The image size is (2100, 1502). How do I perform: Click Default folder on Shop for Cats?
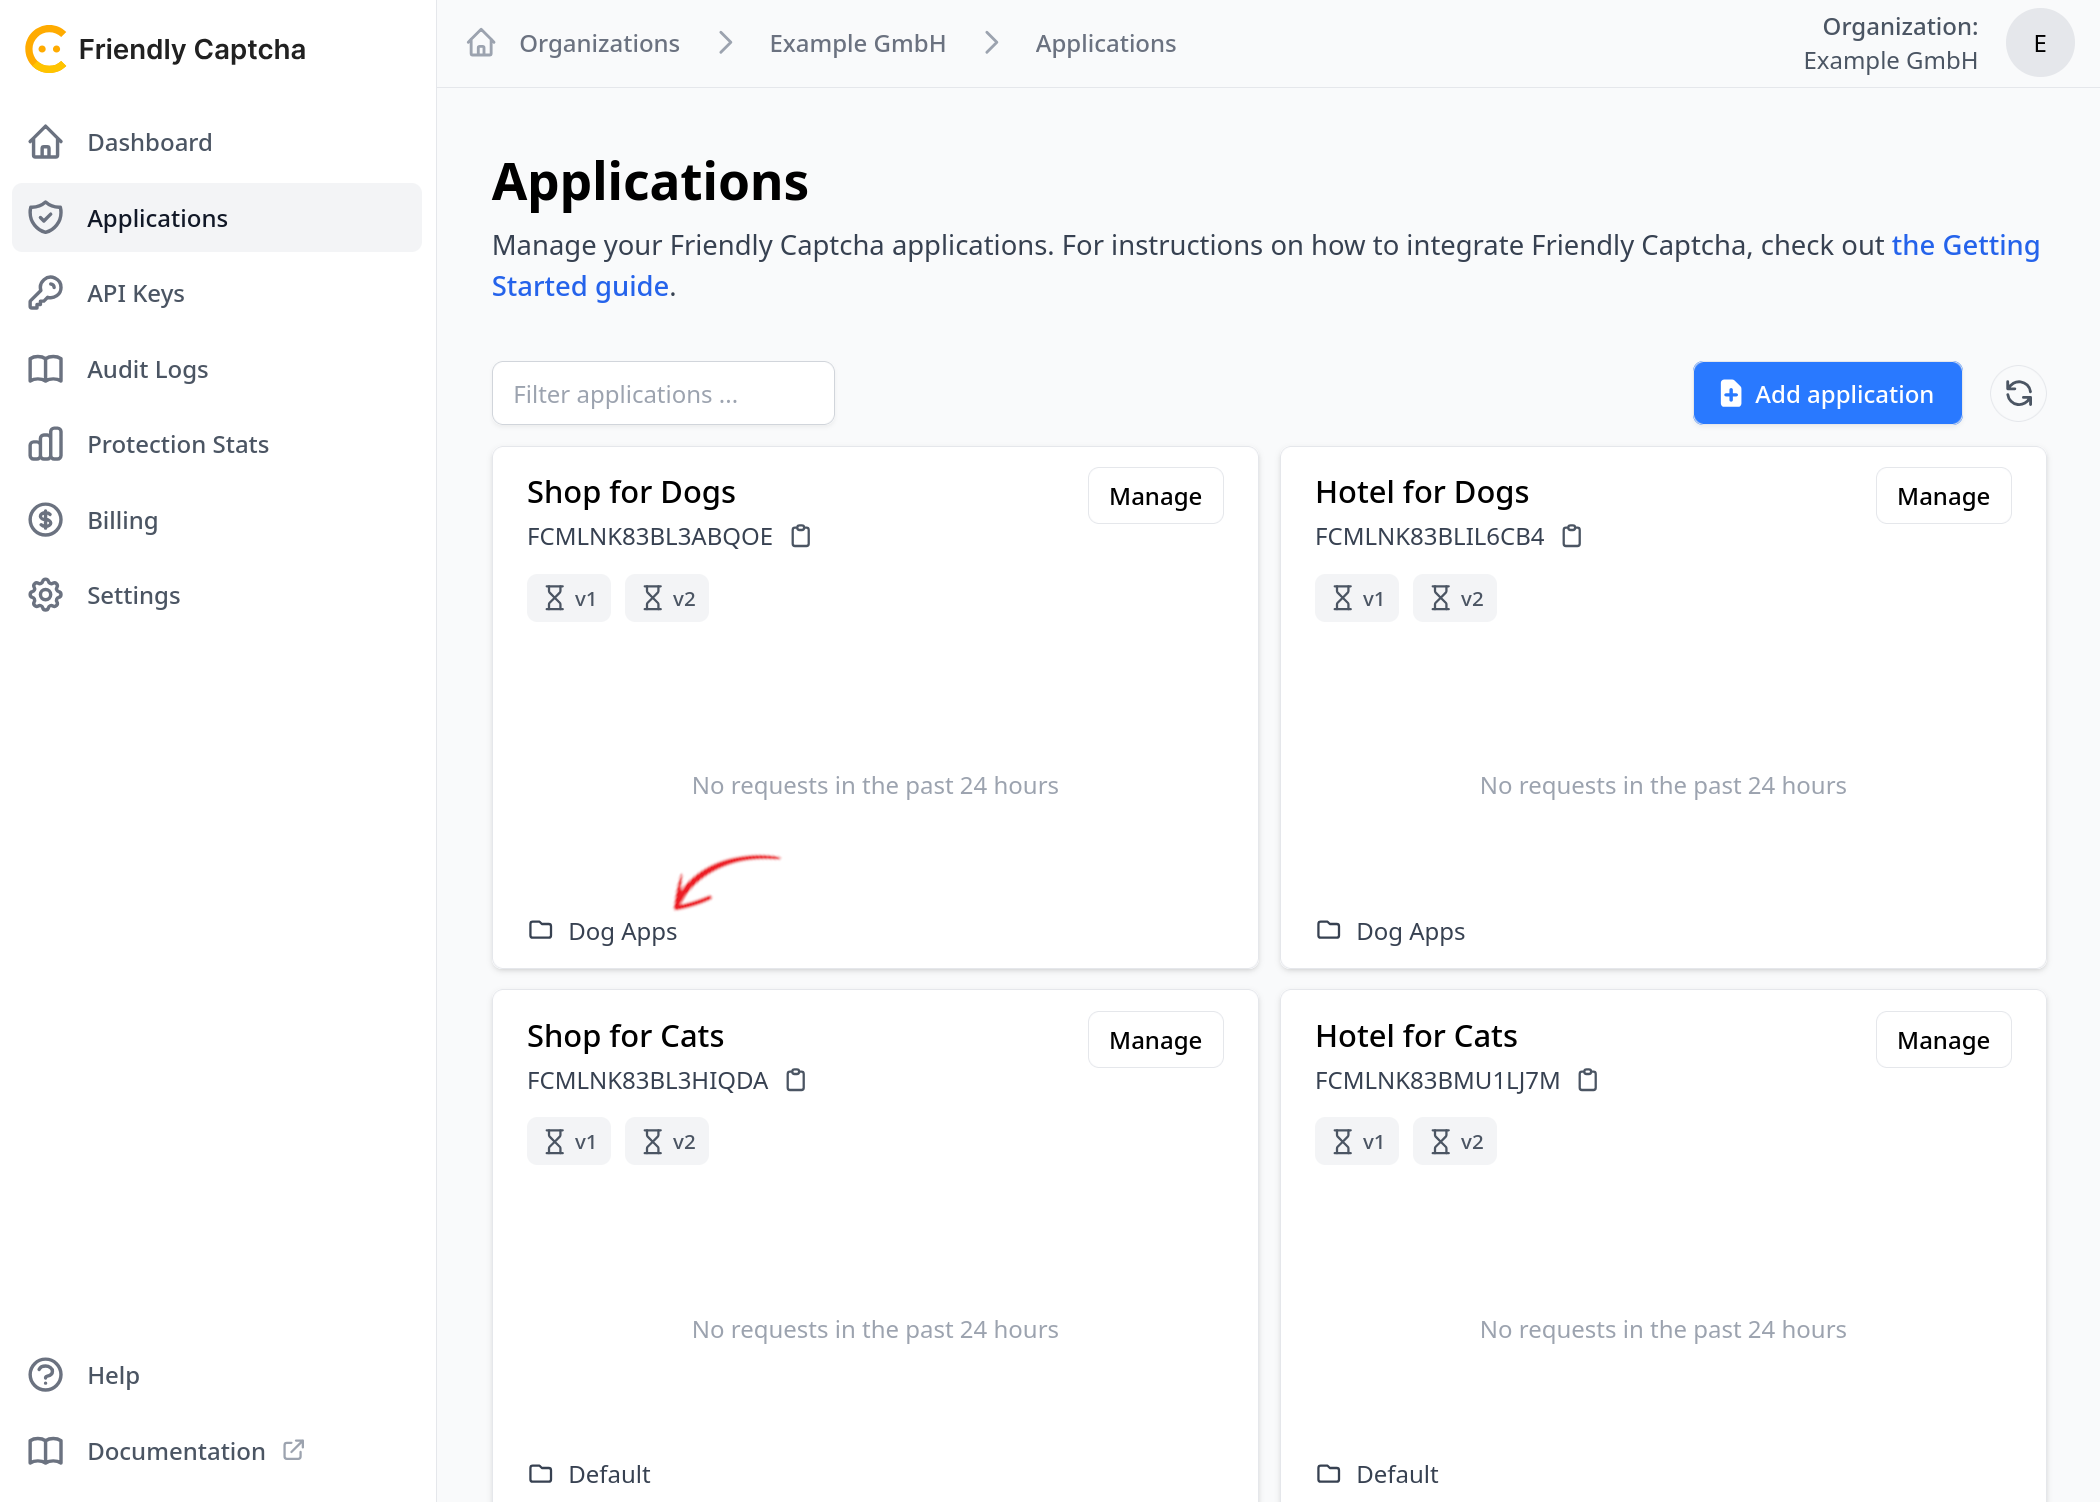pyautogui.click(x=589, y=1474)
